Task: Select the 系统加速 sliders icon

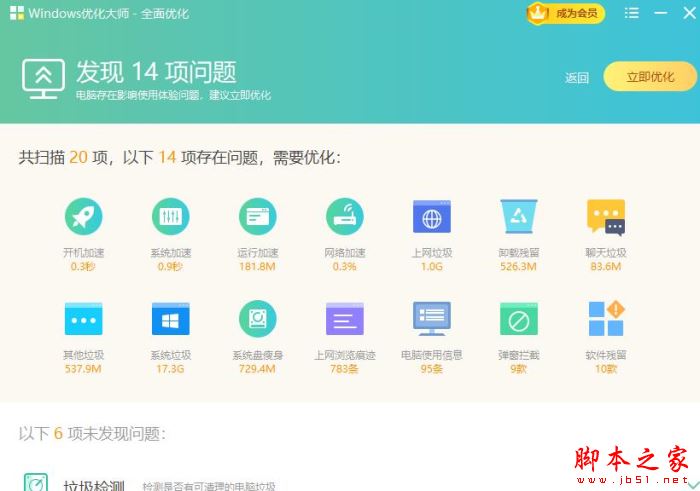Action: [x=171, y=216]
